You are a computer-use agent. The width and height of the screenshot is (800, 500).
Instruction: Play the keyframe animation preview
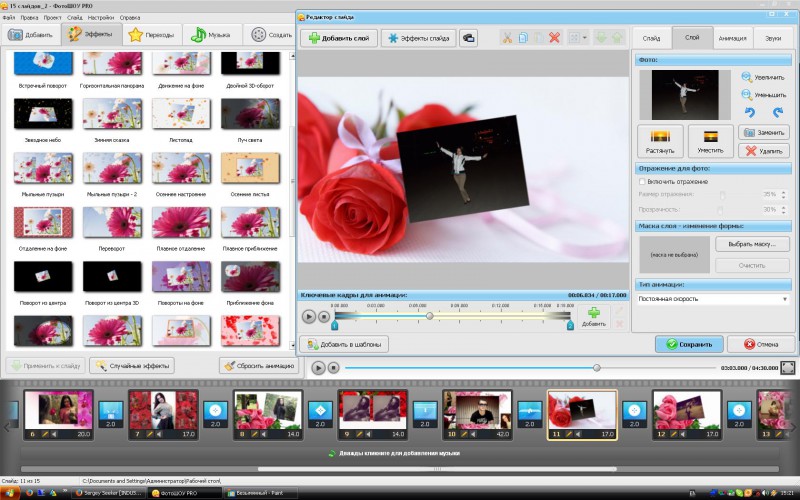tap(308, 317)
